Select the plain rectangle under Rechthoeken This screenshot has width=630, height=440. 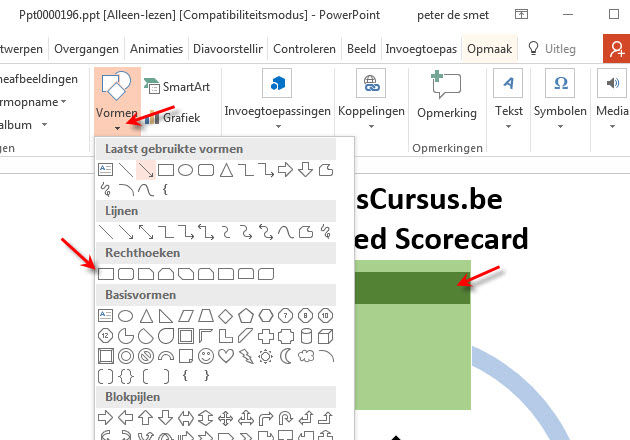[106, 274]
